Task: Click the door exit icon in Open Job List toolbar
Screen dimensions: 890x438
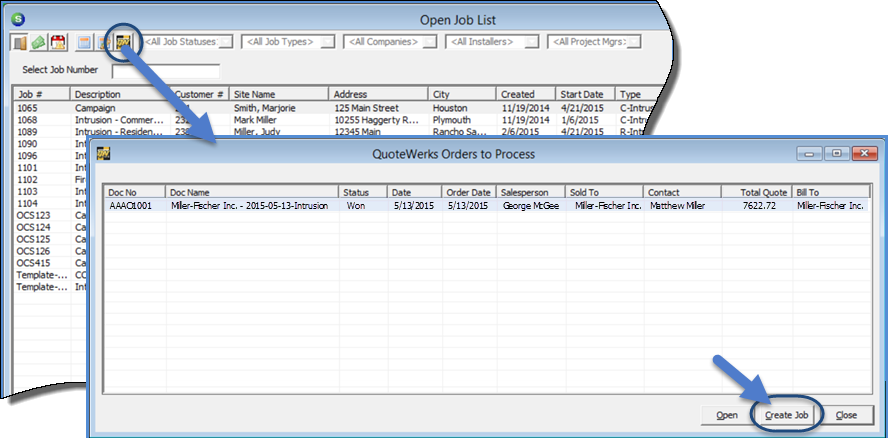Action: [20, 42]
